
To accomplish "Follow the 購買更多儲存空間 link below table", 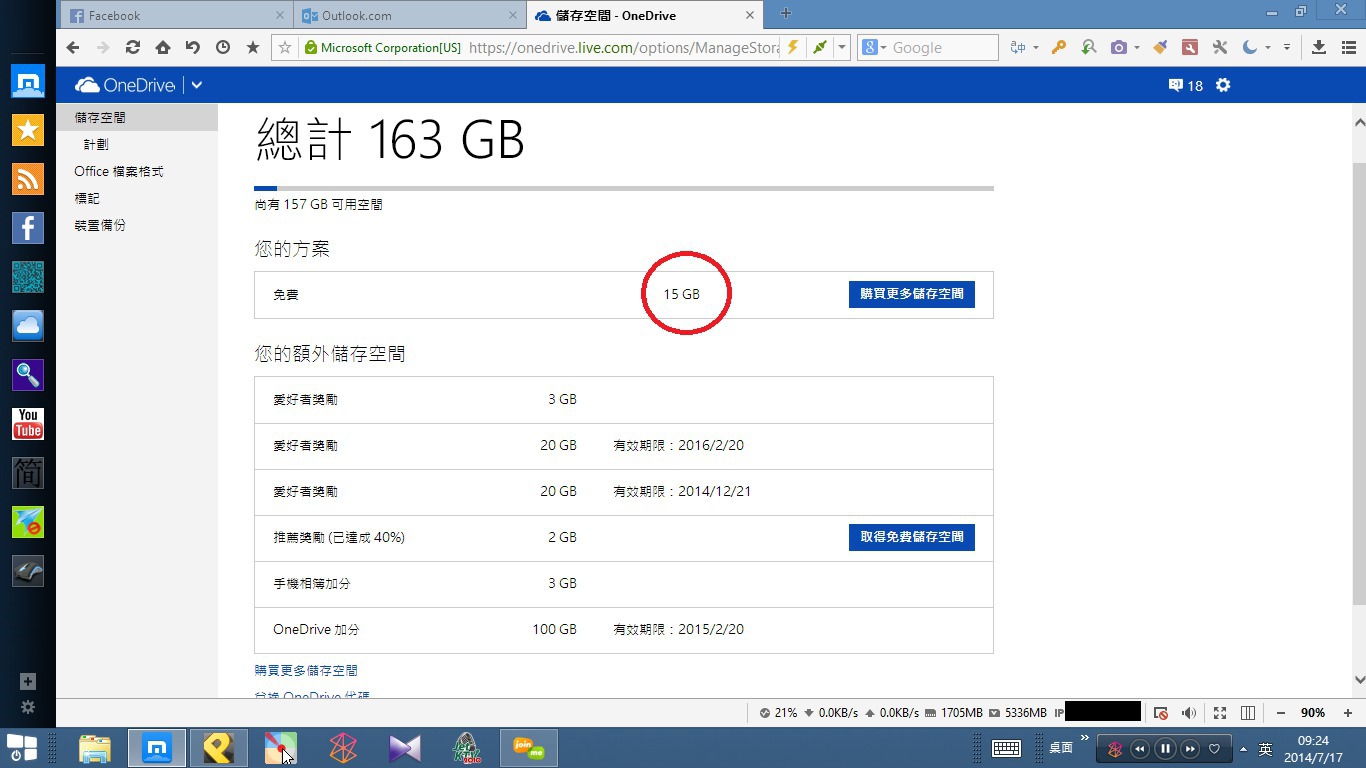I will pyautogui.click(x=306, y=670).
